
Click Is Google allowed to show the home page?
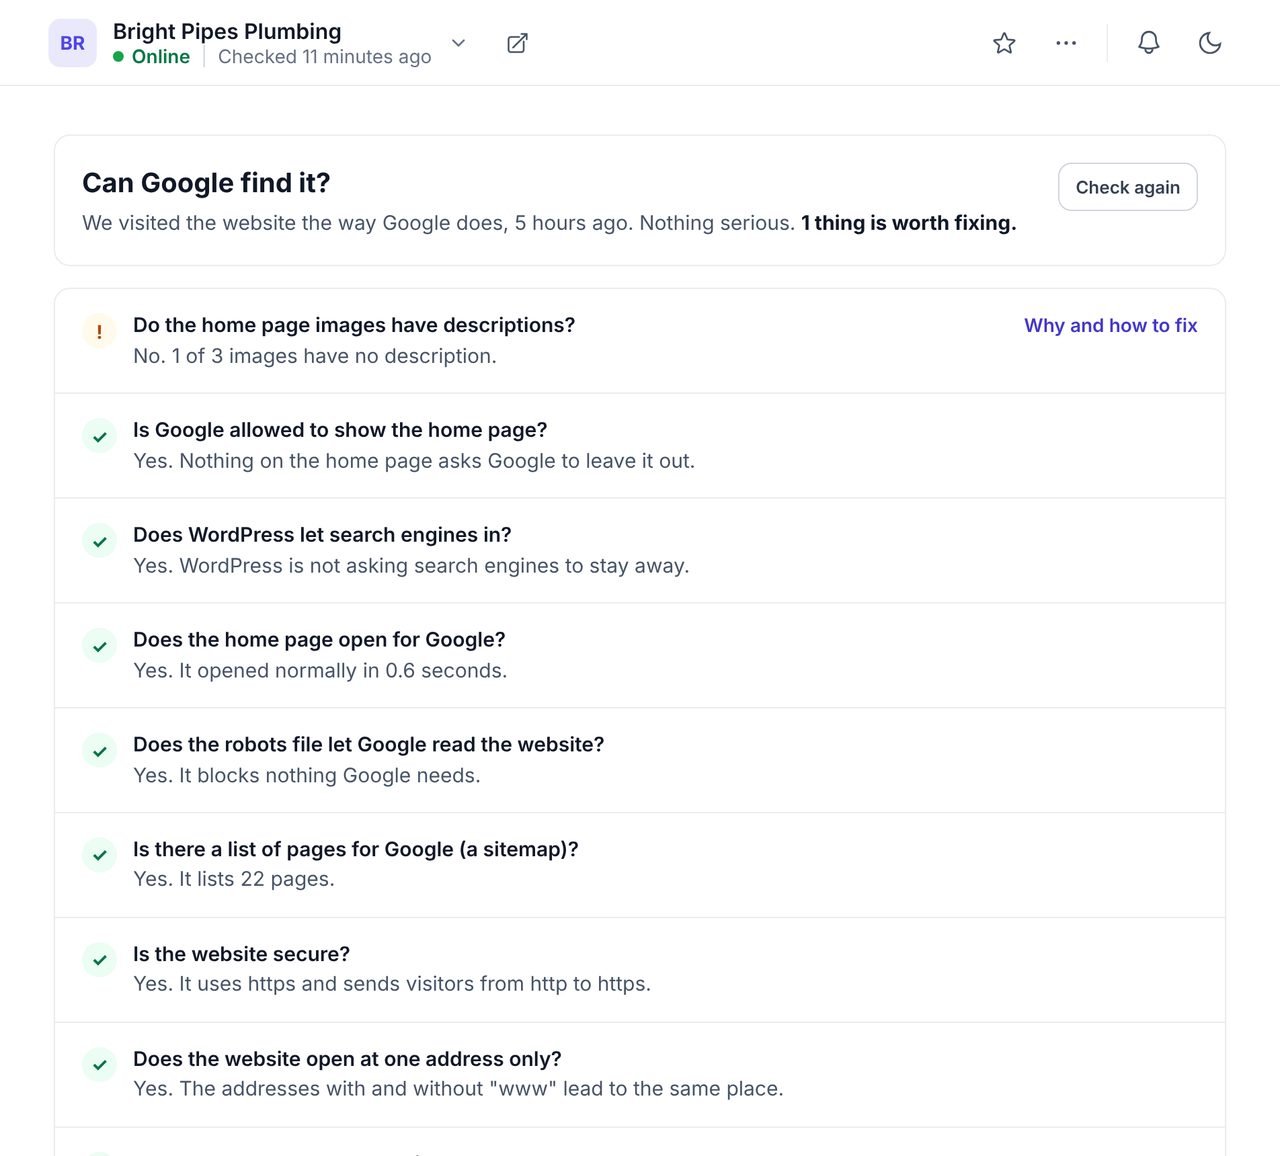(x=340, y=430)
